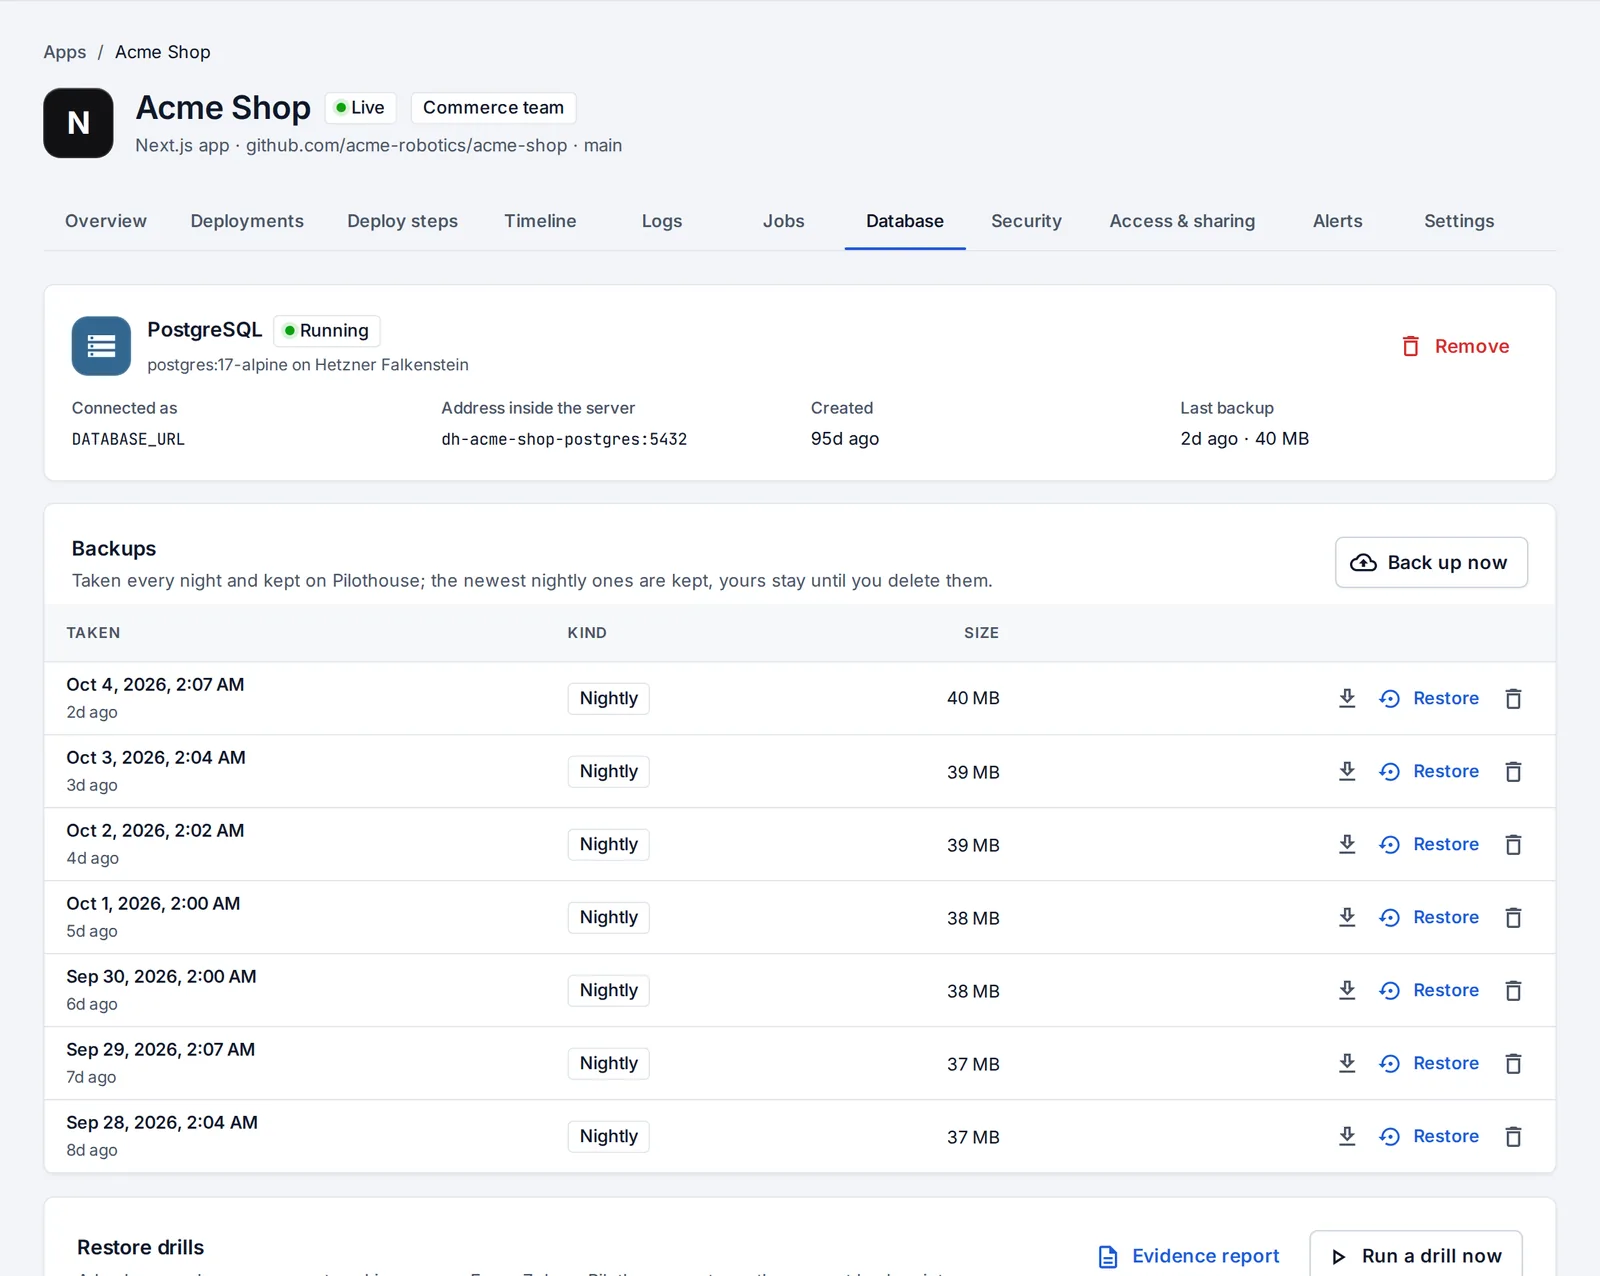Screen dimensions: 1600x1276
Task: Switch to the Security tab
Action: (1026, 221)
